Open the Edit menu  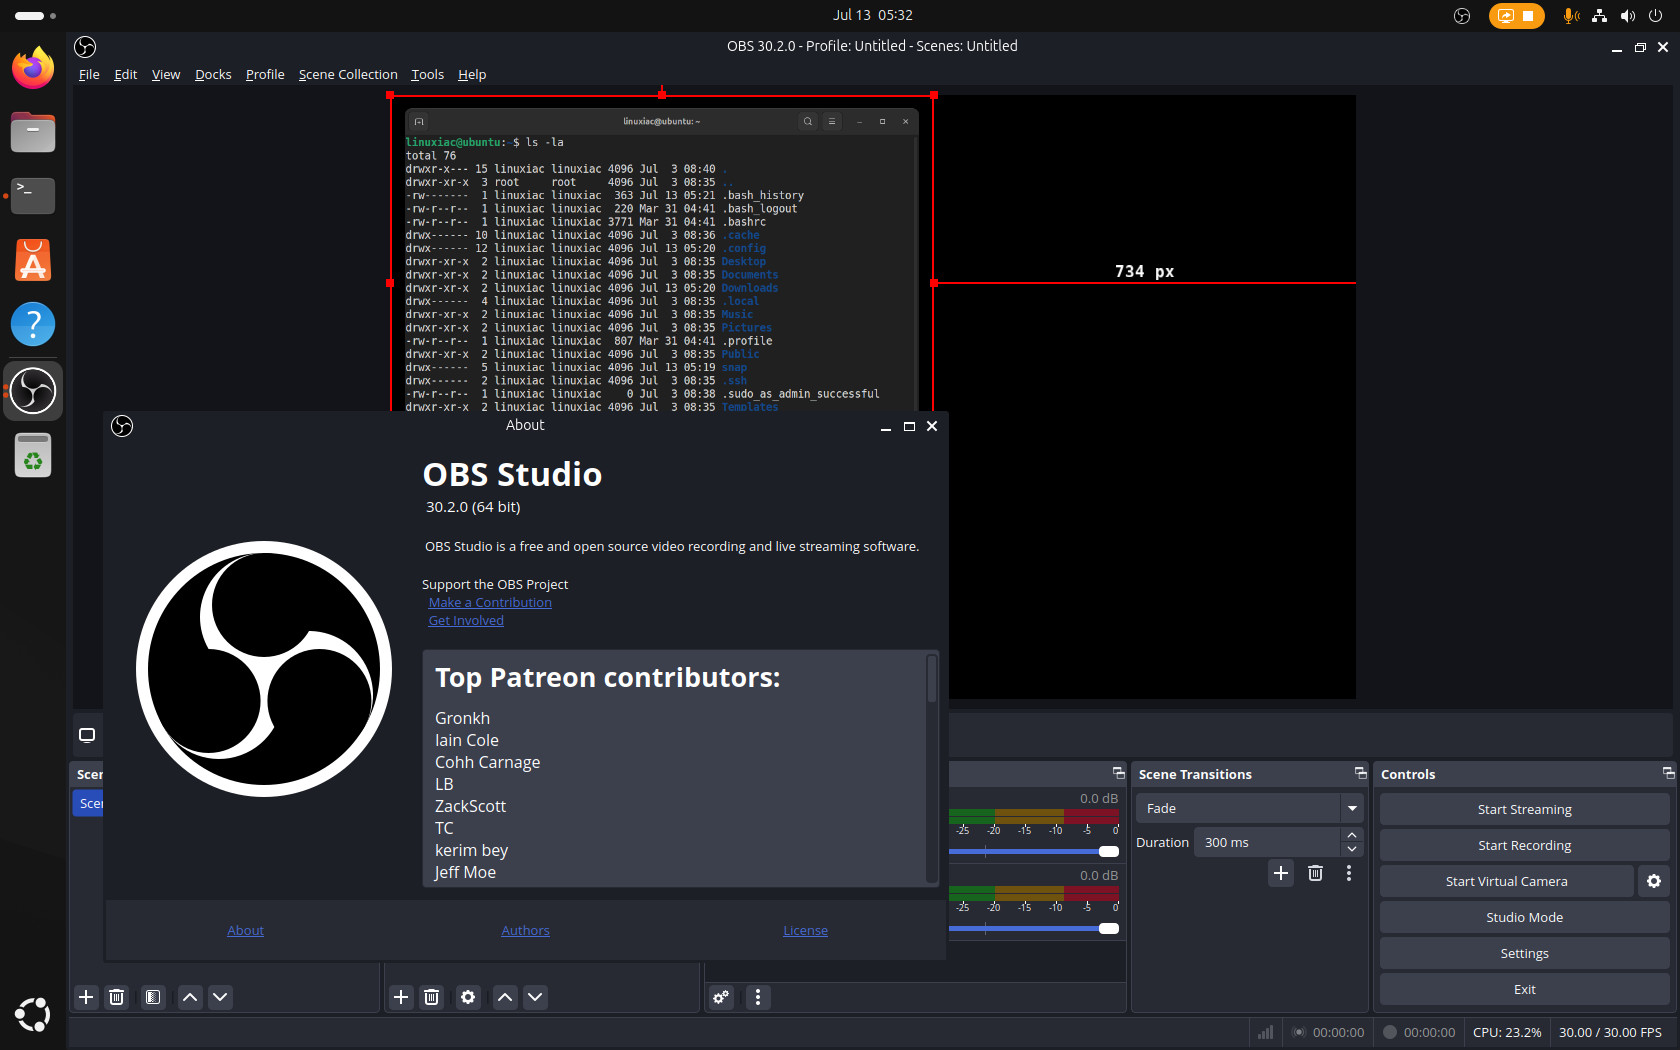click(x=126, y=74)
